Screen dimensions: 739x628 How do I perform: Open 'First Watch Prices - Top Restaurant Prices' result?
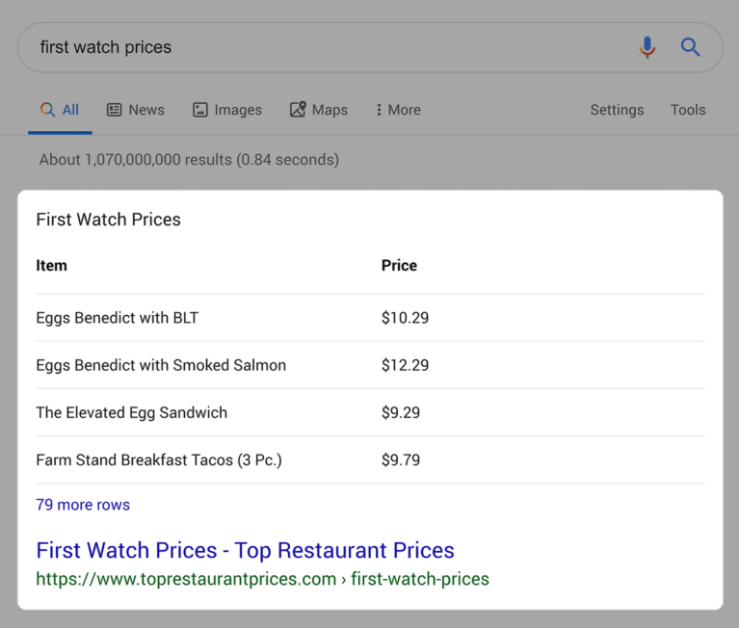[x=245, y=550]
